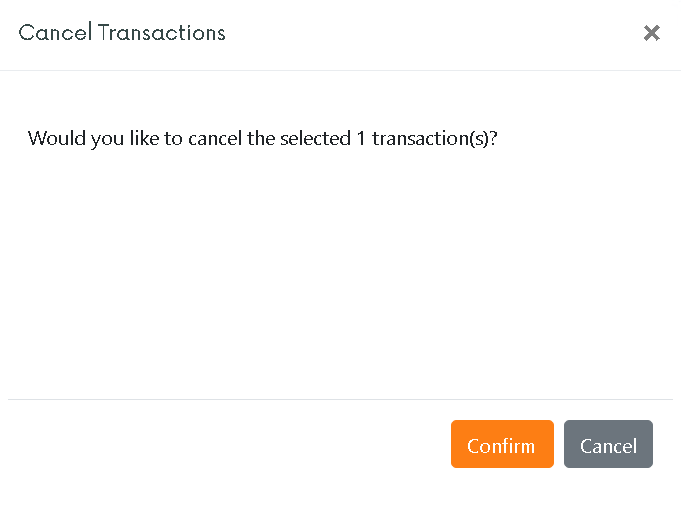Select Cancel to keep the transaction
The image size is (681, 507).
pyautogui.click(x=608, y=444)
